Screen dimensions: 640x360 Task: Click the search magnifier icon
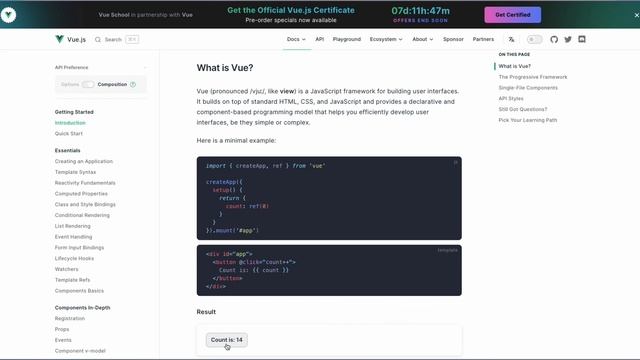(98, 40)
